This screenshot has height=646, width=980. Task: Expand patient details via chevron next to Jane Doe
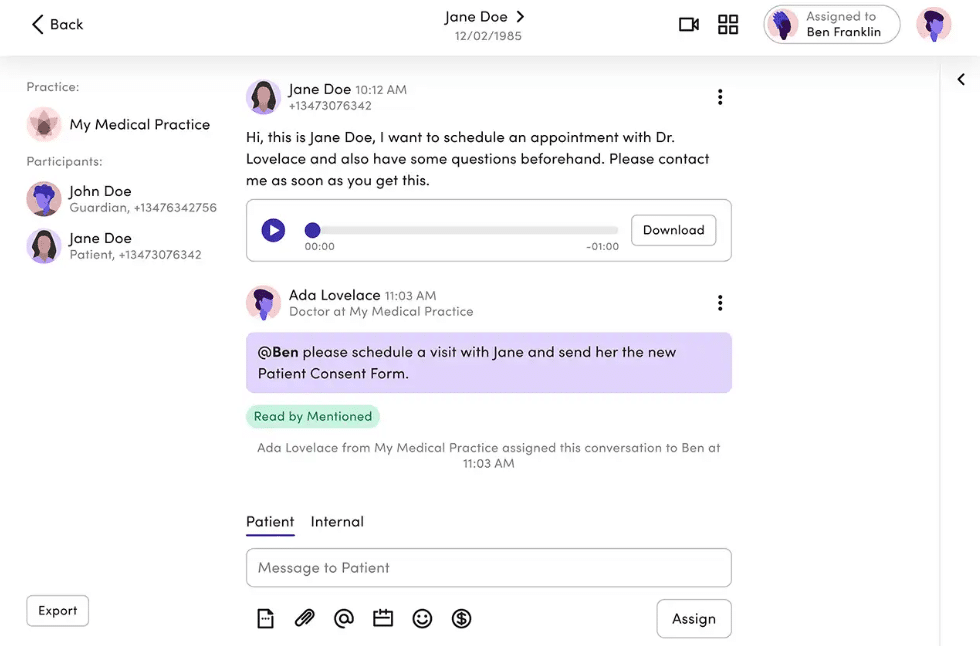(x=518, y=16)
